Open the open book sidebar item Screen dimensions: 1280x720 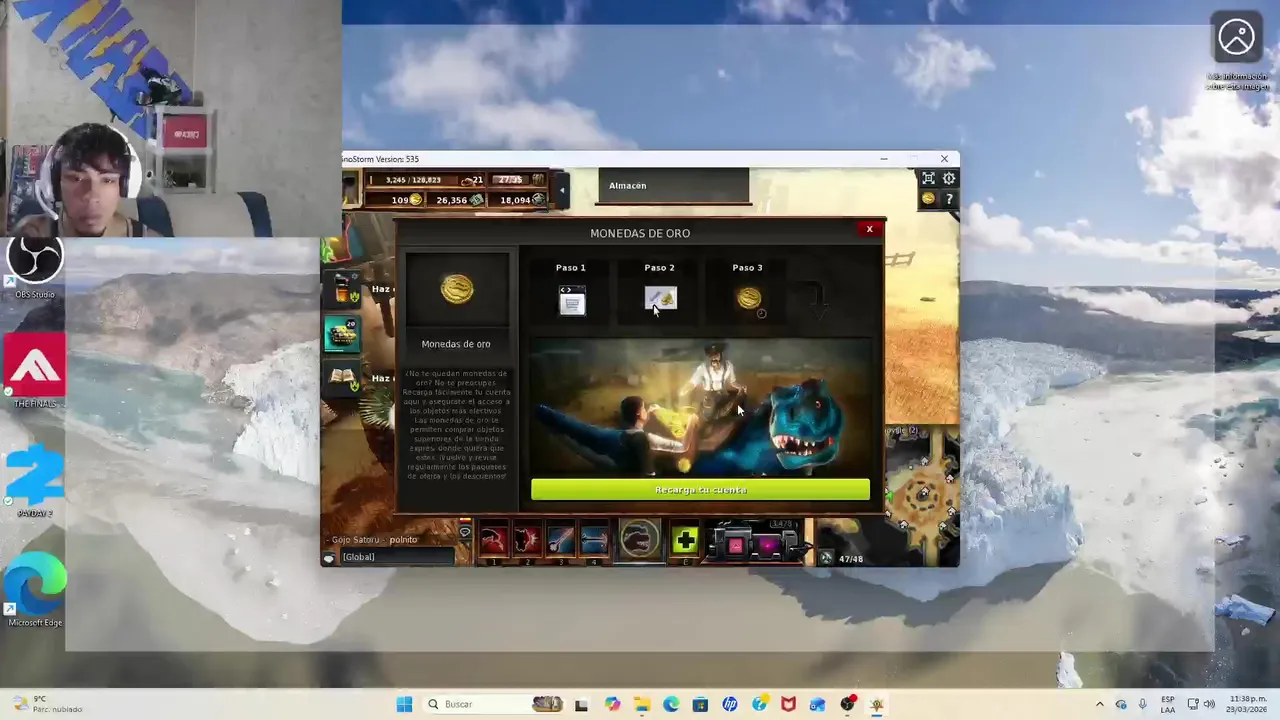(343, 378)
